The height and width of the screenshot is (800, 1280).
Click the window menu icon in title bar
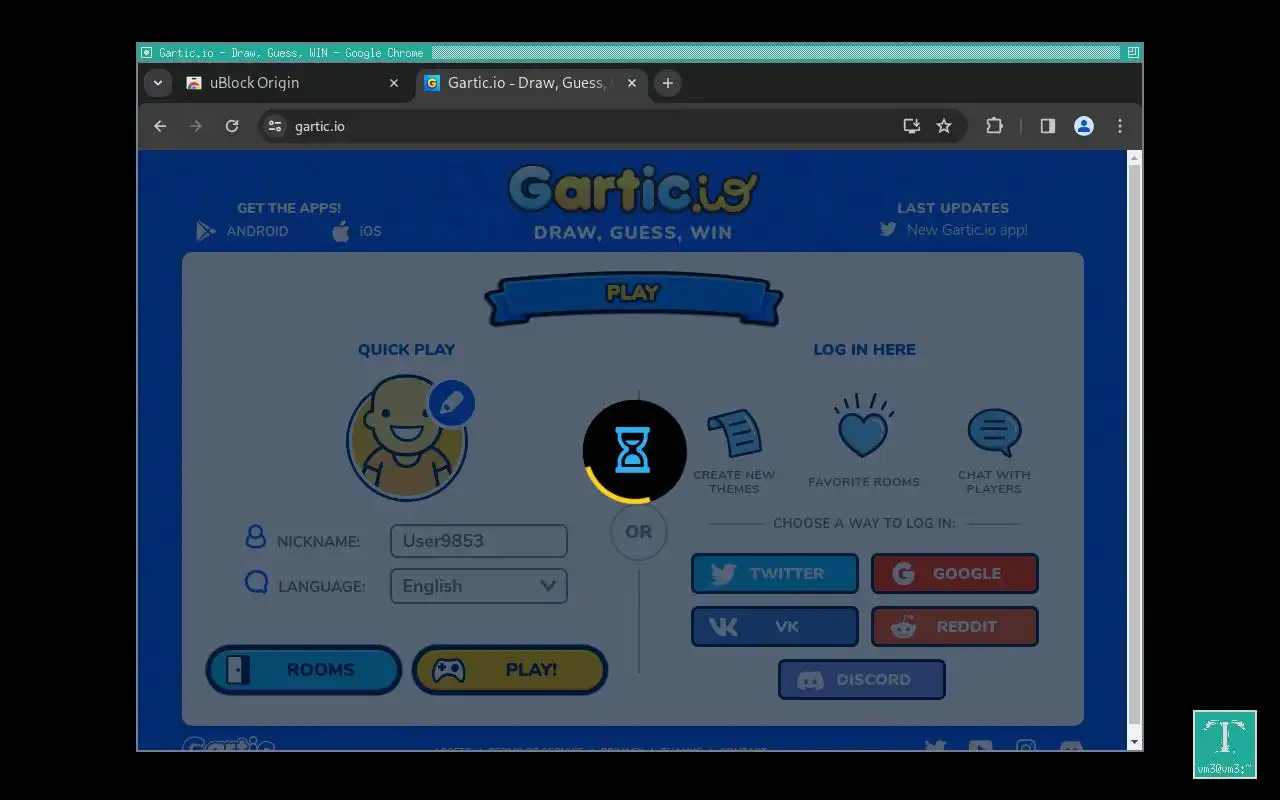click(146, 53)
